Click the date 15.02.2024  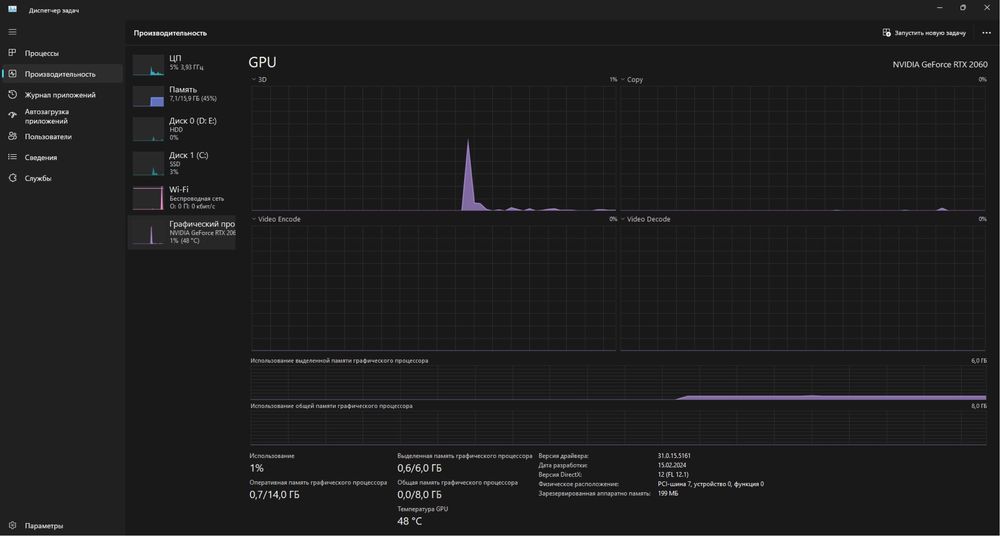(x=672, y=465)
